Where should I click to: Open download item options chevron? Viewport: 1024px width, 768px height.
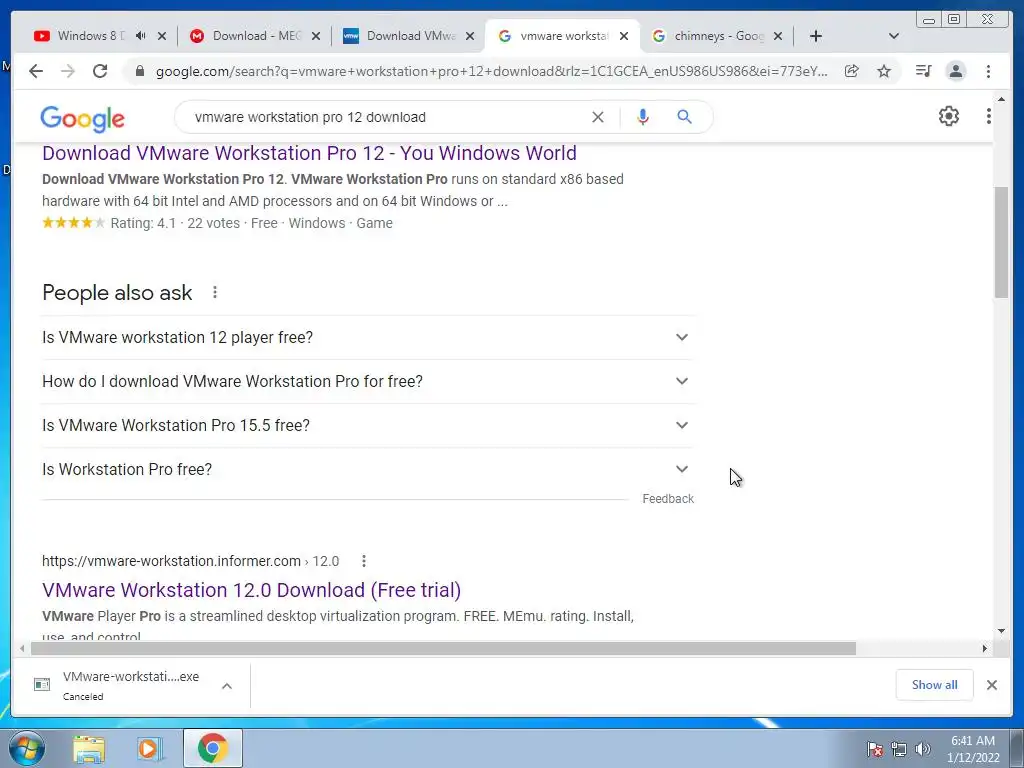(227, 686)
